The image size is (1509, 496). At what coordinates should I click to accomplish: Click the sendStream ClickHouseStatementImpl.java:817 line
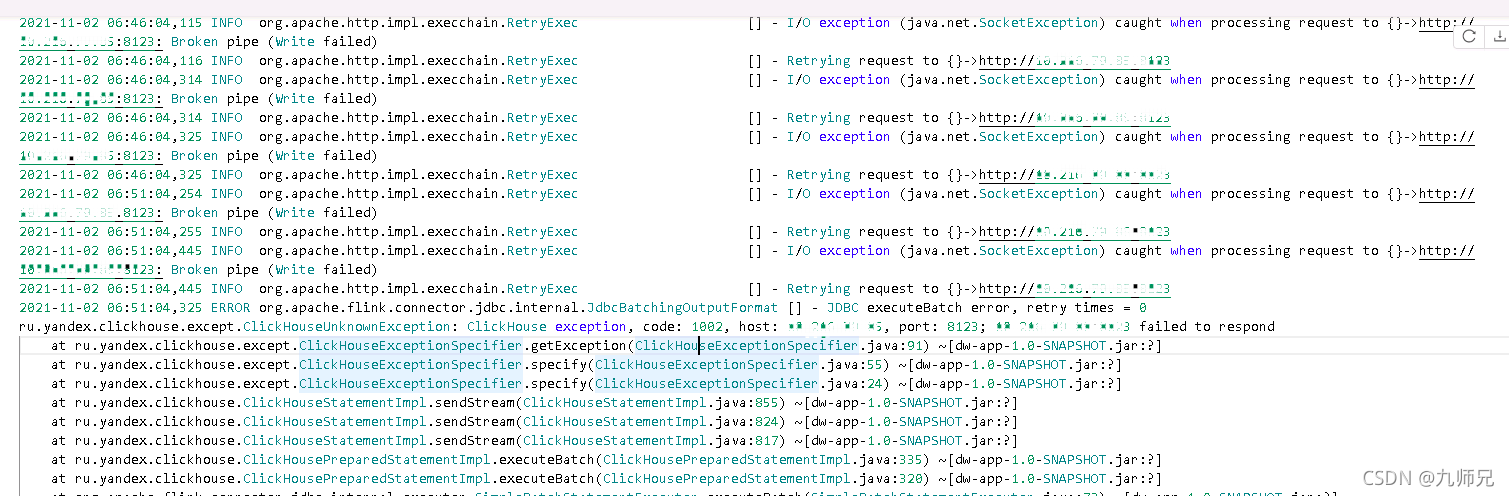tap(534, 441)
